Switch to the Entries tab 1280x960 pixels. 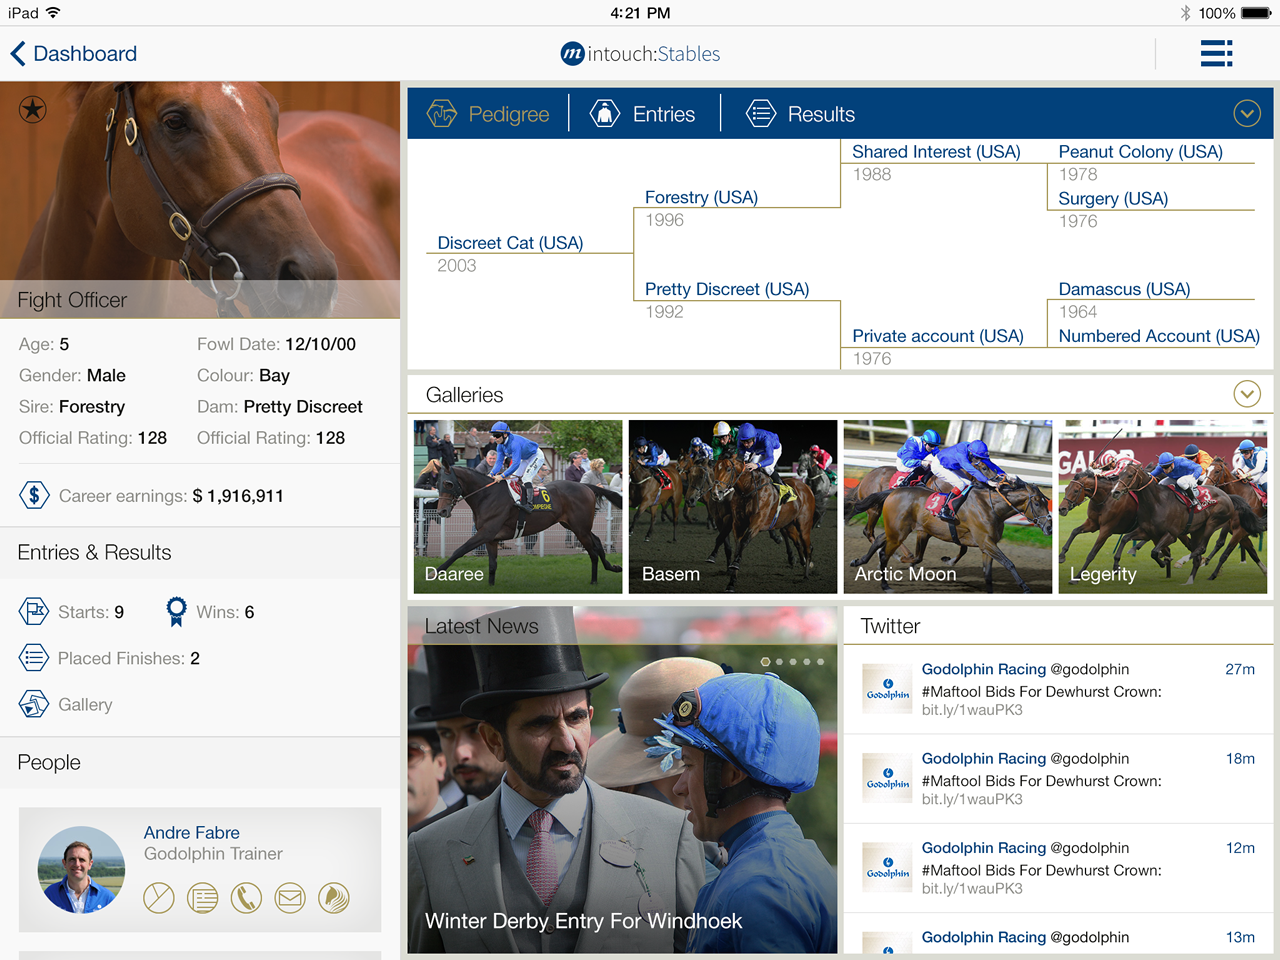coord(643,114)
